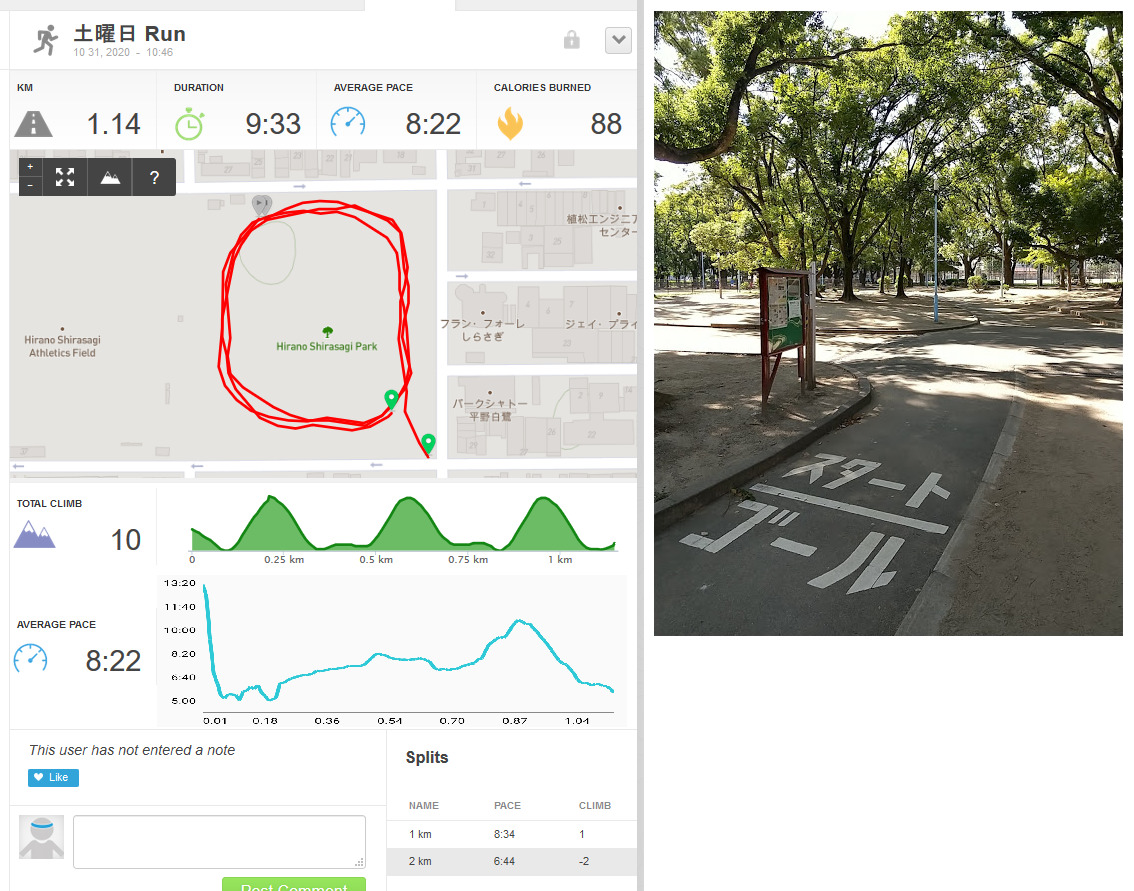
Task: Click the comment text box
Action: point(219,842)
